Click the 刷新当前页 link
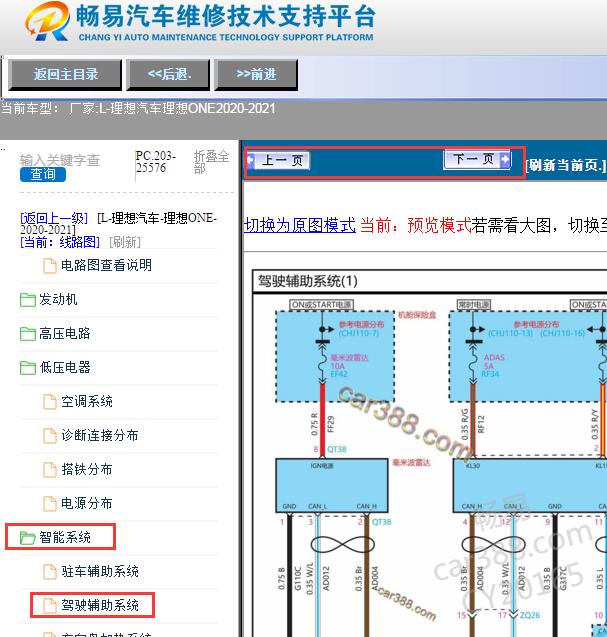607x637 pixels. 566,165
